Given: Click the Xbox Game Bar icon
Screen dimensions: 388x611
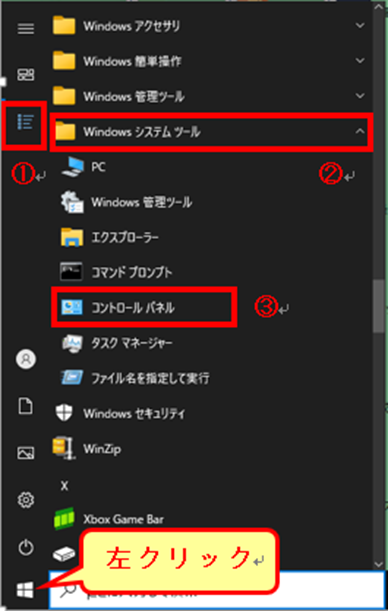Looking at the screenshot, I should (x=64, y=519).
